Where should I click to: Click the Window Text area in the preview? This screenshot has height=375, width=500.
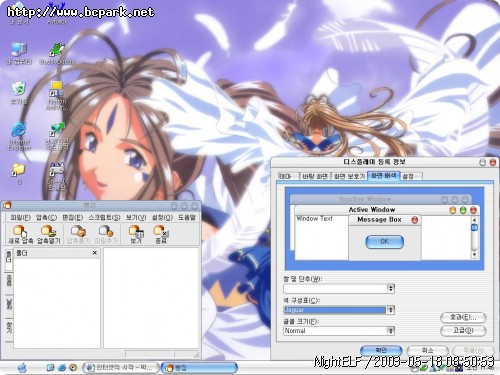314,219
